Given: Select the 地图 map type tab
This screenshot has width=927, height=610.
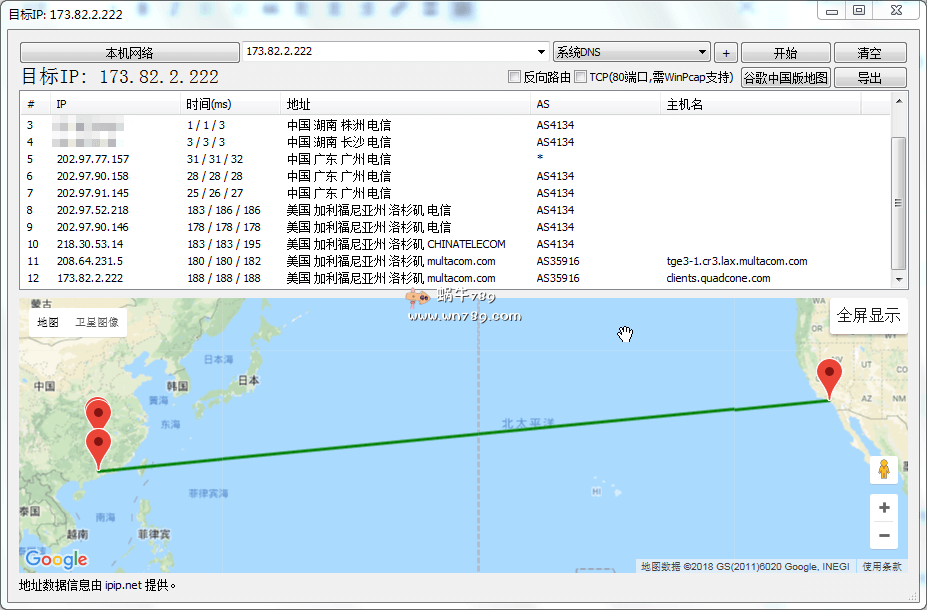Looking at the screenshot, I should click(x=48, y=322).
